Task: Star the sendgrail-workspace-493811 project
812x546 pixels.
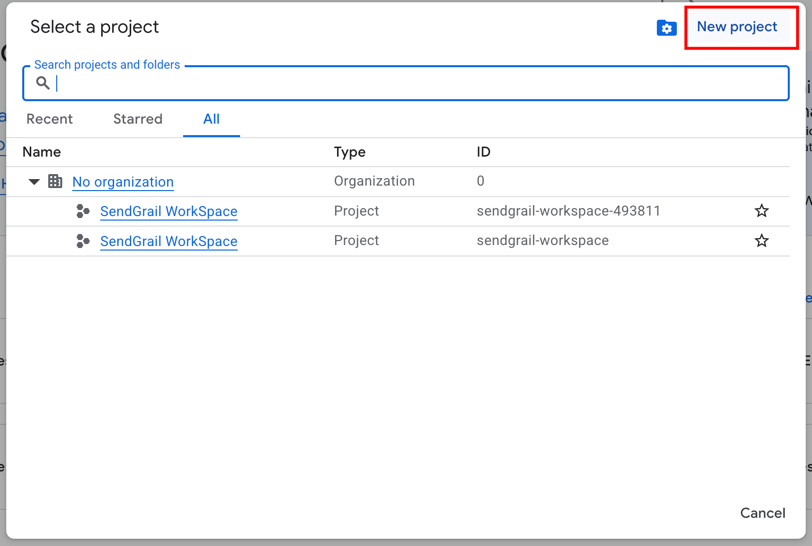Action: tap(761, 211)
